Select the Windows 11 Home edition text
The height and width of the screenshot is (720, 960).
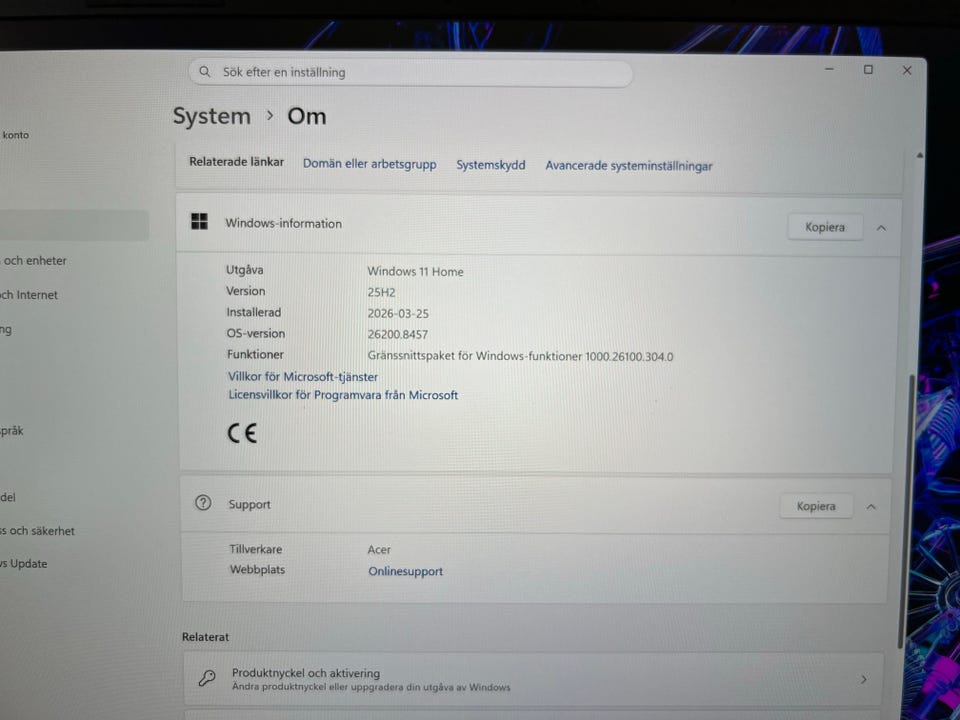(x=415, y=271)
